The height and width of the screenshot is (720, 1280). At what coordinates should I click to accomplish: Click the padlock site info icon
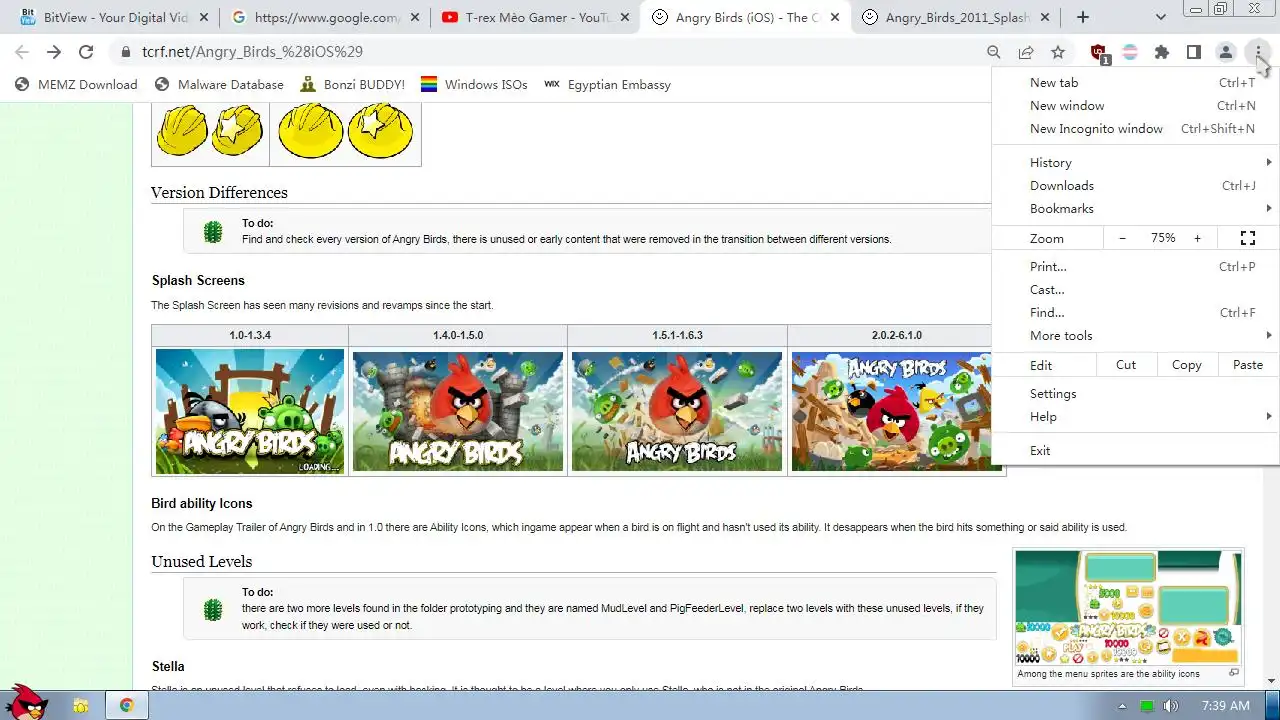pos(125,52)
